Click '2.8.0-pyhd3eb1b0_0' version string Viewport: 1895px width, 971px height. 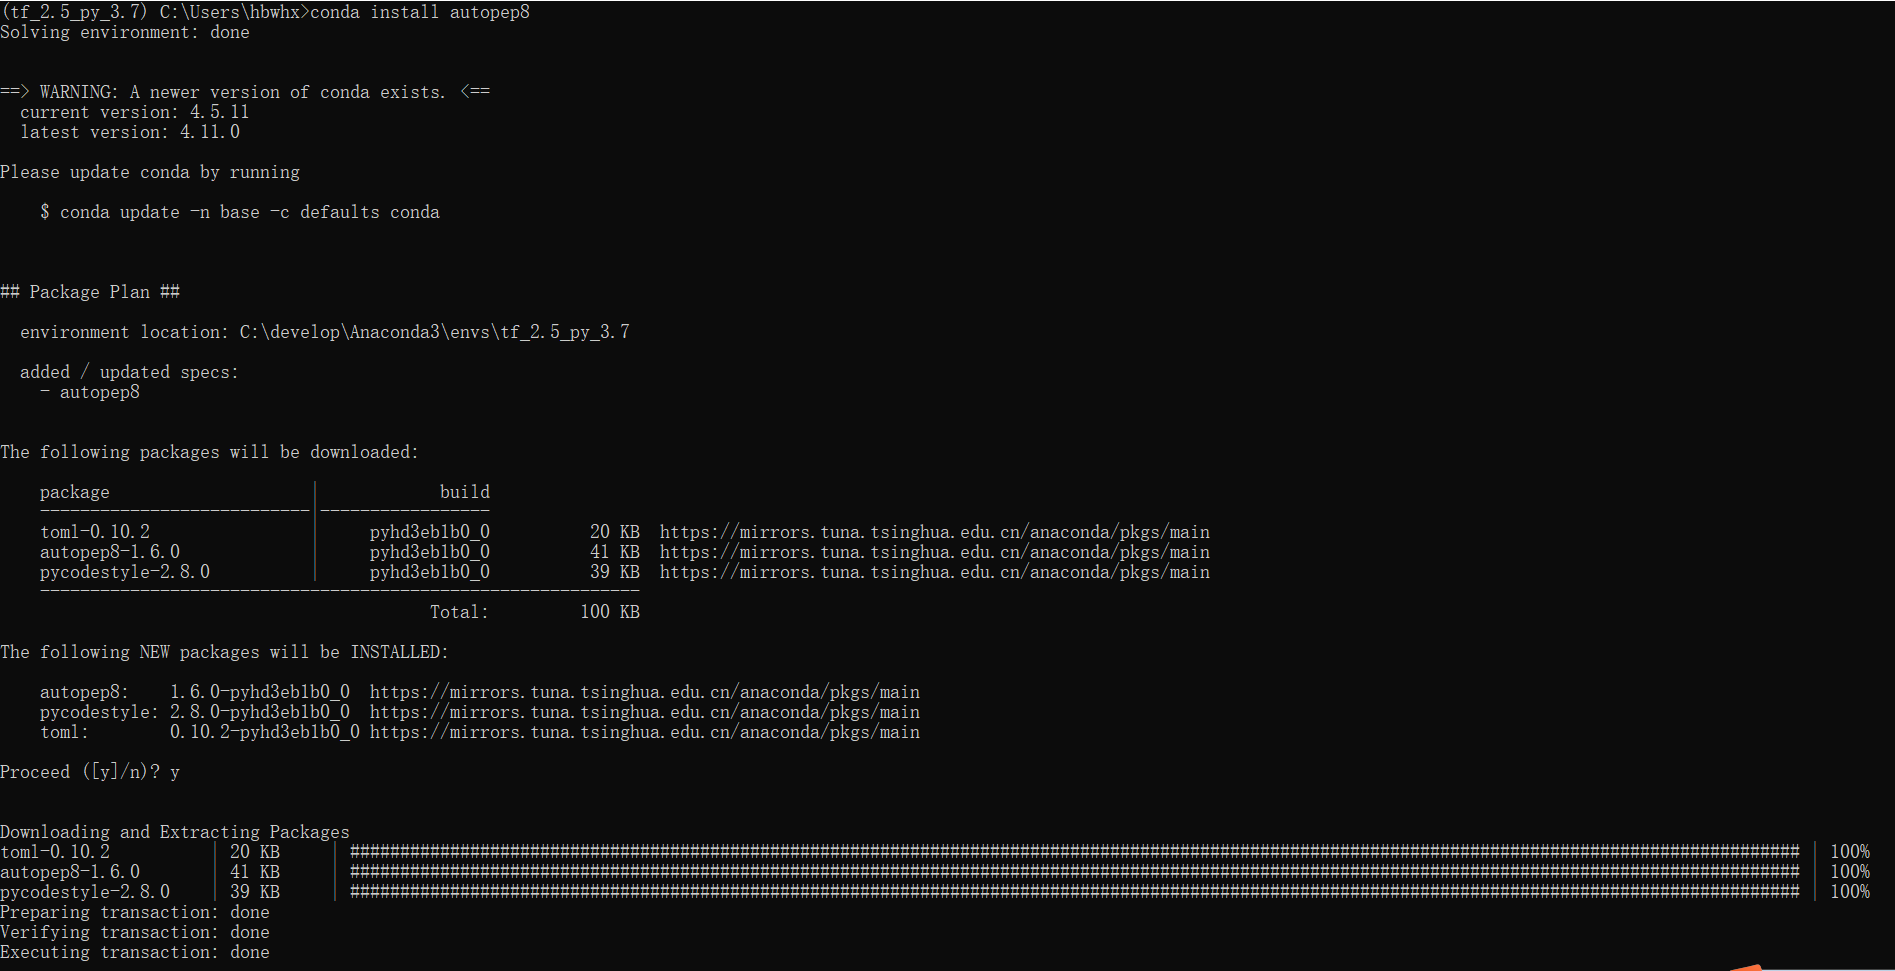(x=260, y=712)
